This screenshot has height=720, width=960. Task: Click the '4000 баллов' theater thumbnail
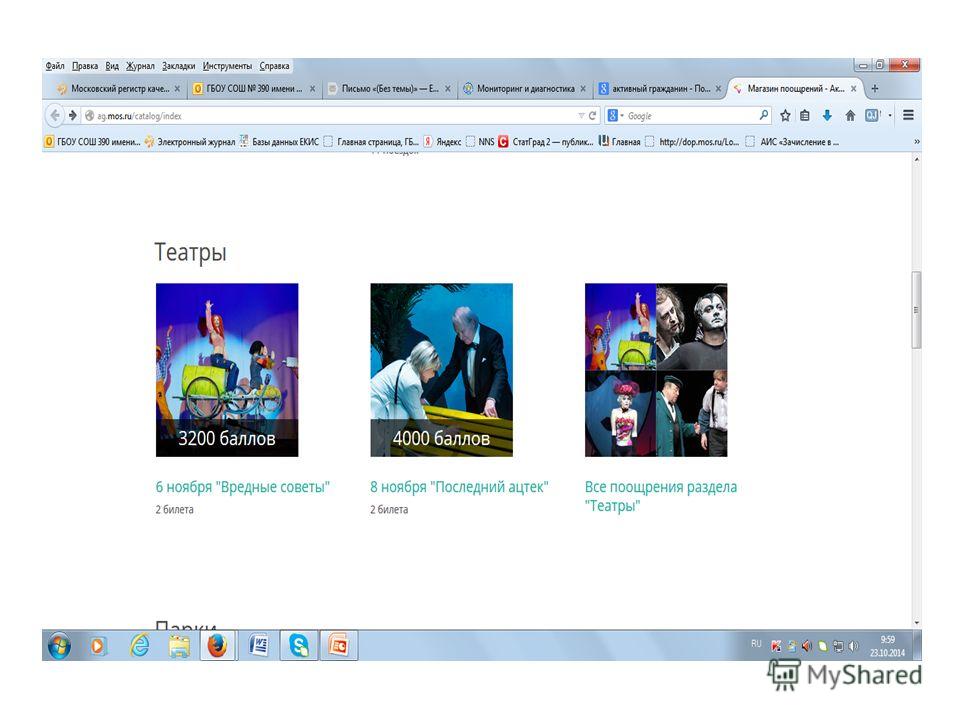(441, 370)
